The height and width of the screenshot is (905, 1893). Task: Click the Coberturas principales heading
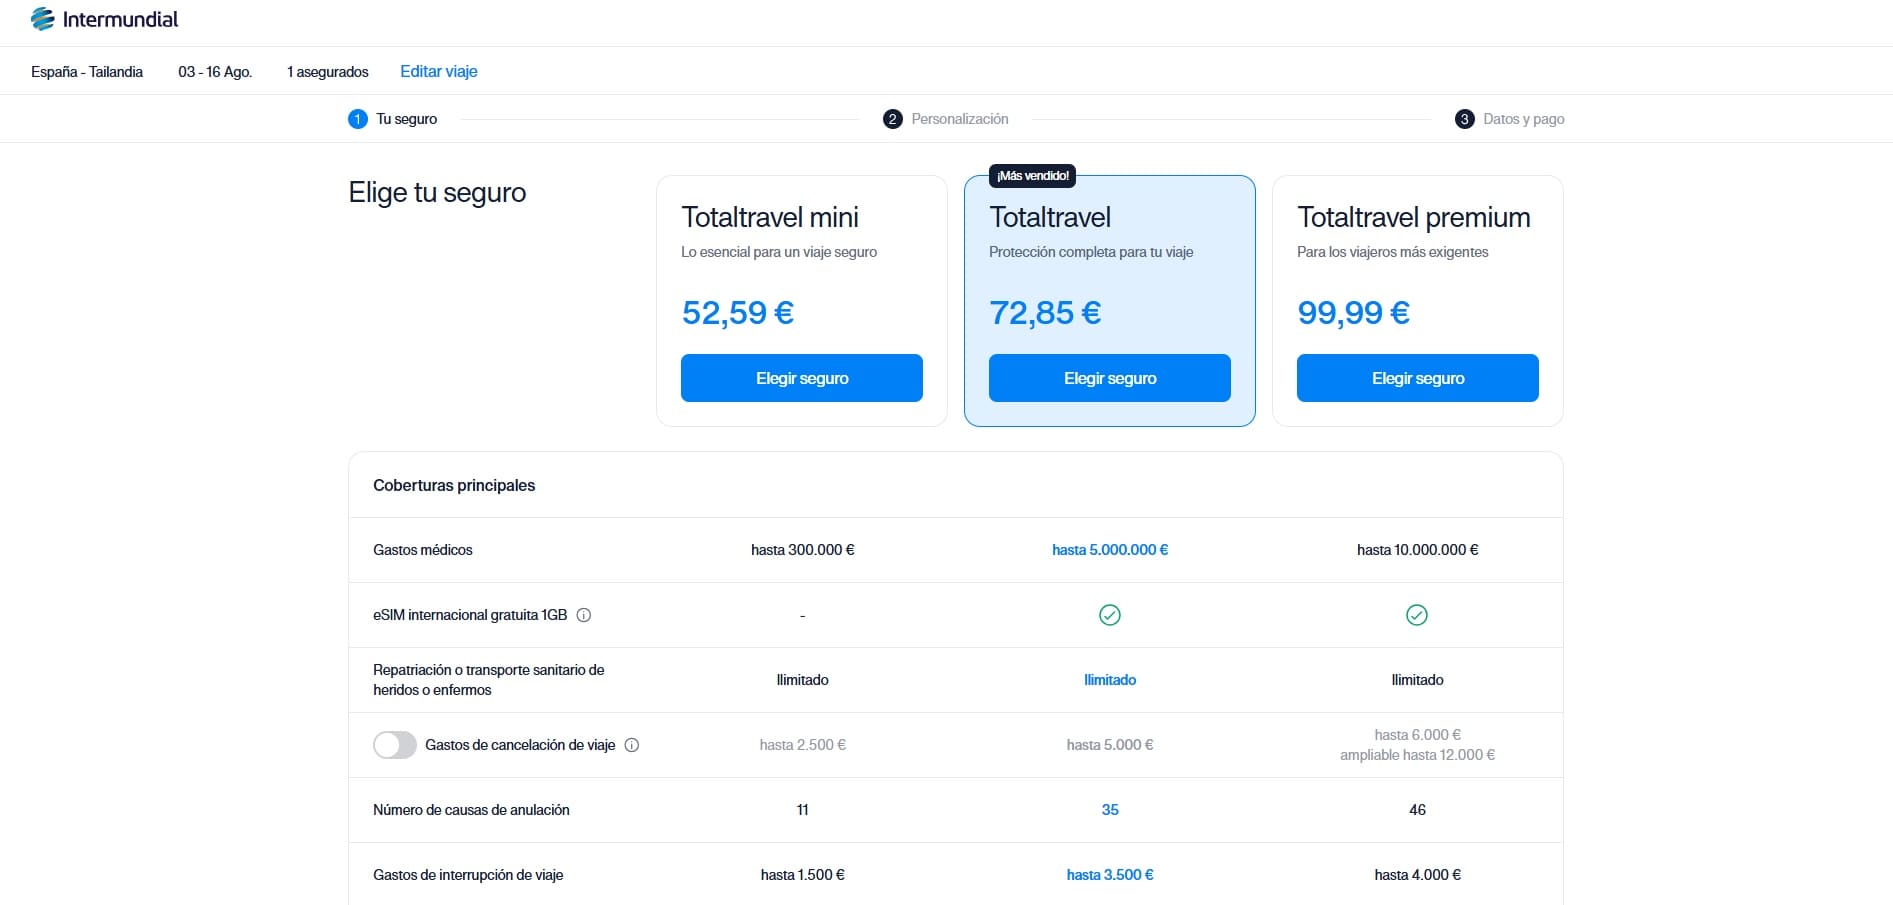(454, 485)
